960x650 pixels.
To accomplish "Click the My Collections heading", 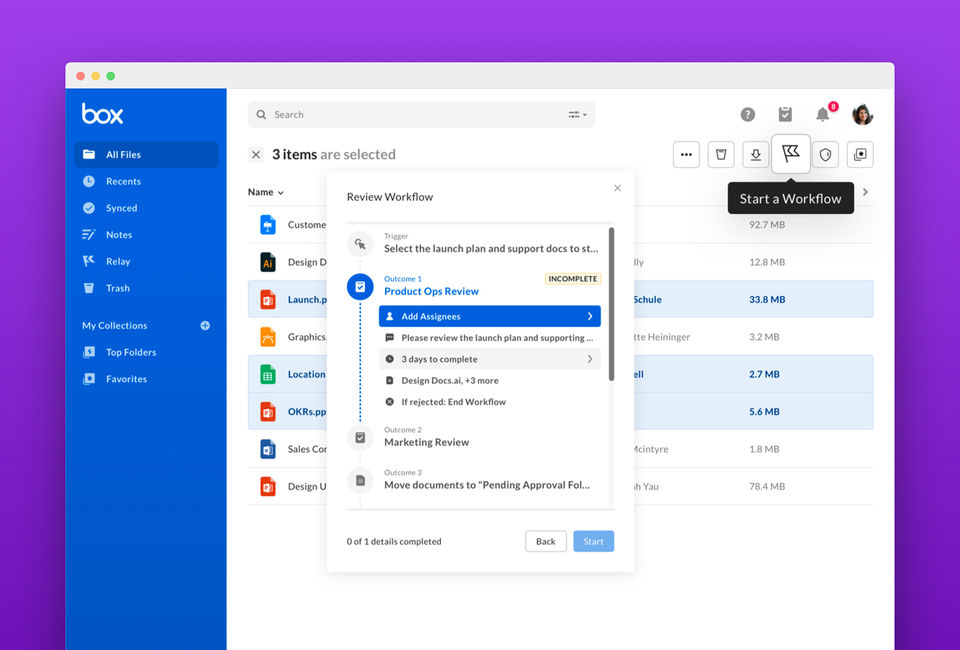I will click(x=114, y=326).
